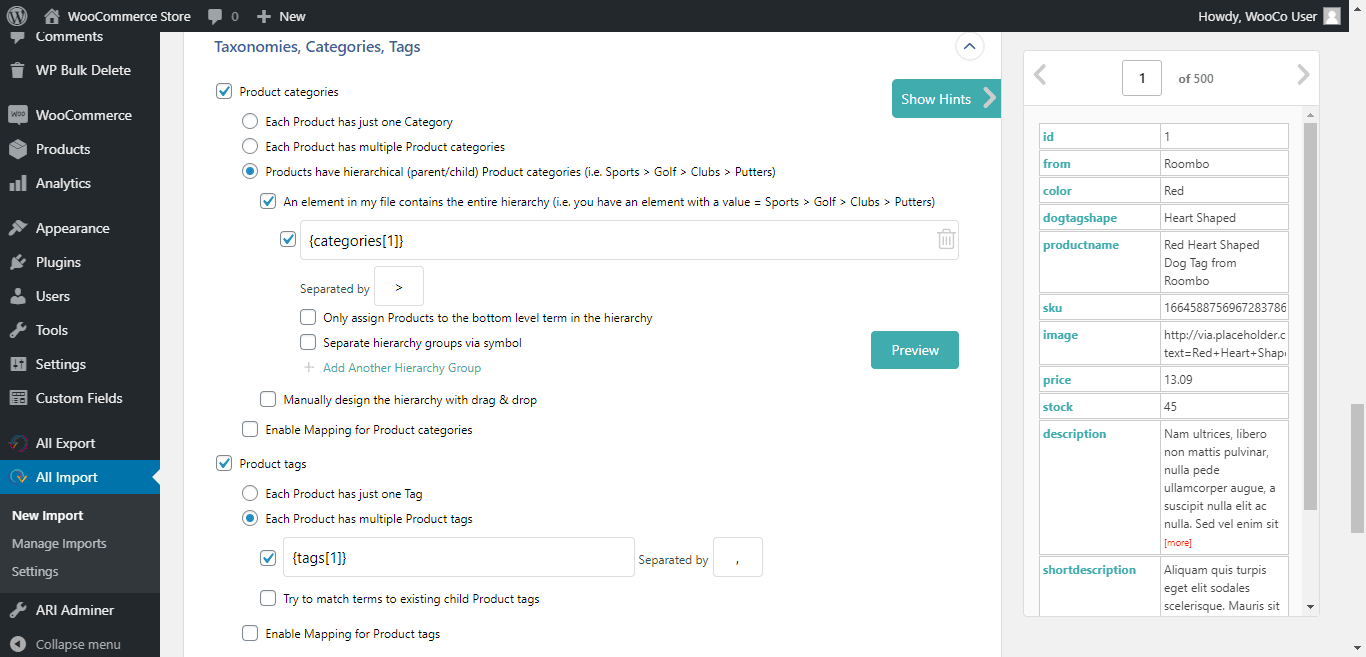This screenshot has width=1366, height=657.
Task: Click the Products box icon
Action: click(x=18, y=149)
